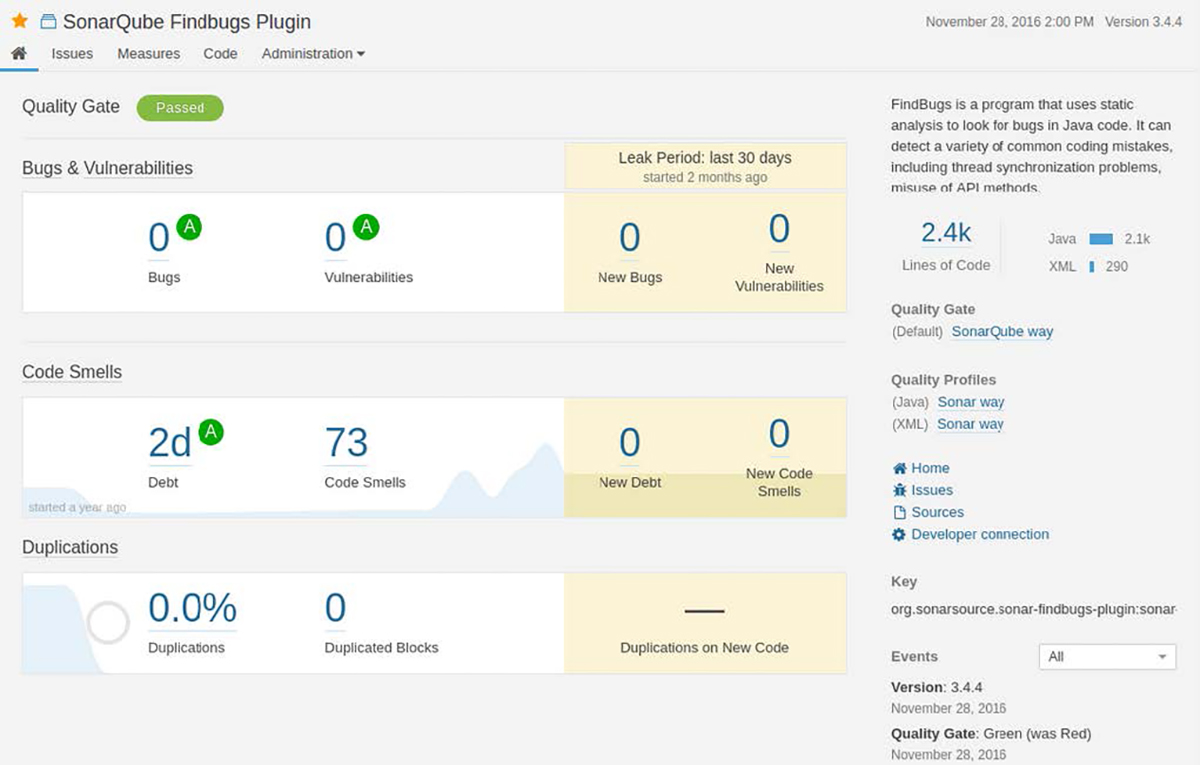Open the 0 New Vulnerabilities count
This screenshot has height=765, width=1200.
(x=779, y=229)
